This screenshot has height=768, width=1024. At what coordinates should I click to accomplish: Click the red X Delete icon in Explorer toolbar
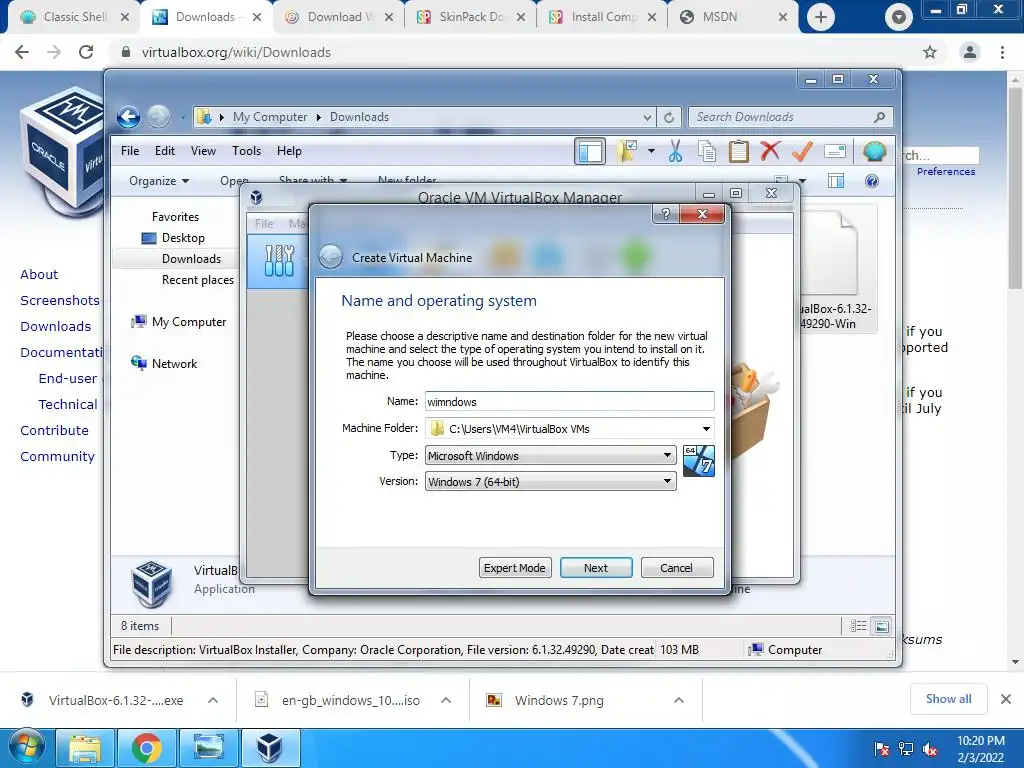[770, 151]
